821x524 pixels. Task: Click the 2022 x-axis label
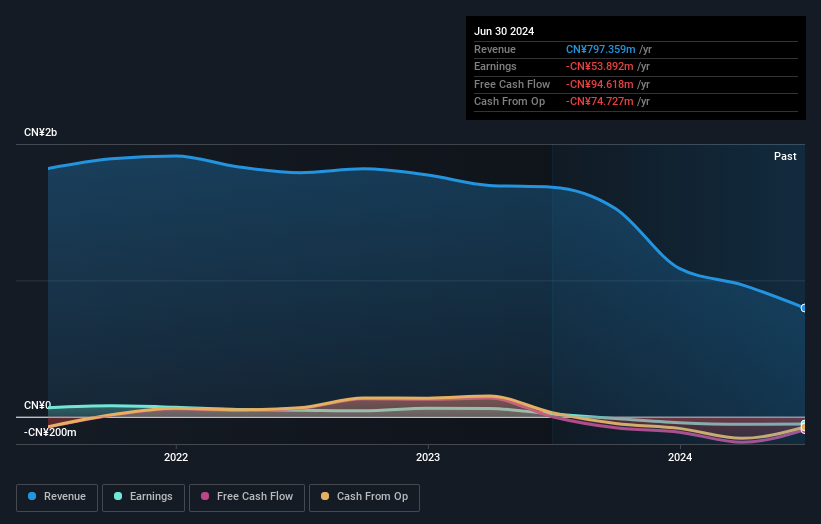[x=176, y=457]
